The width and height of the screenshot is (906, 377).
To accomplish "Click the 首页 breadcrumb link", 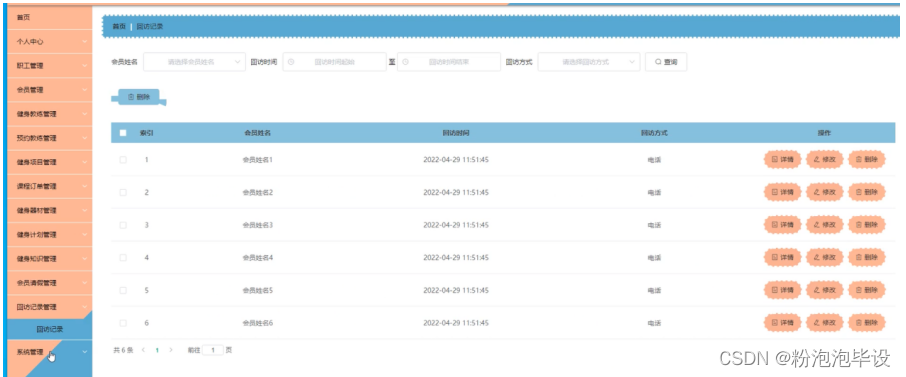I will pyautogui.click(x=119, y=27).
